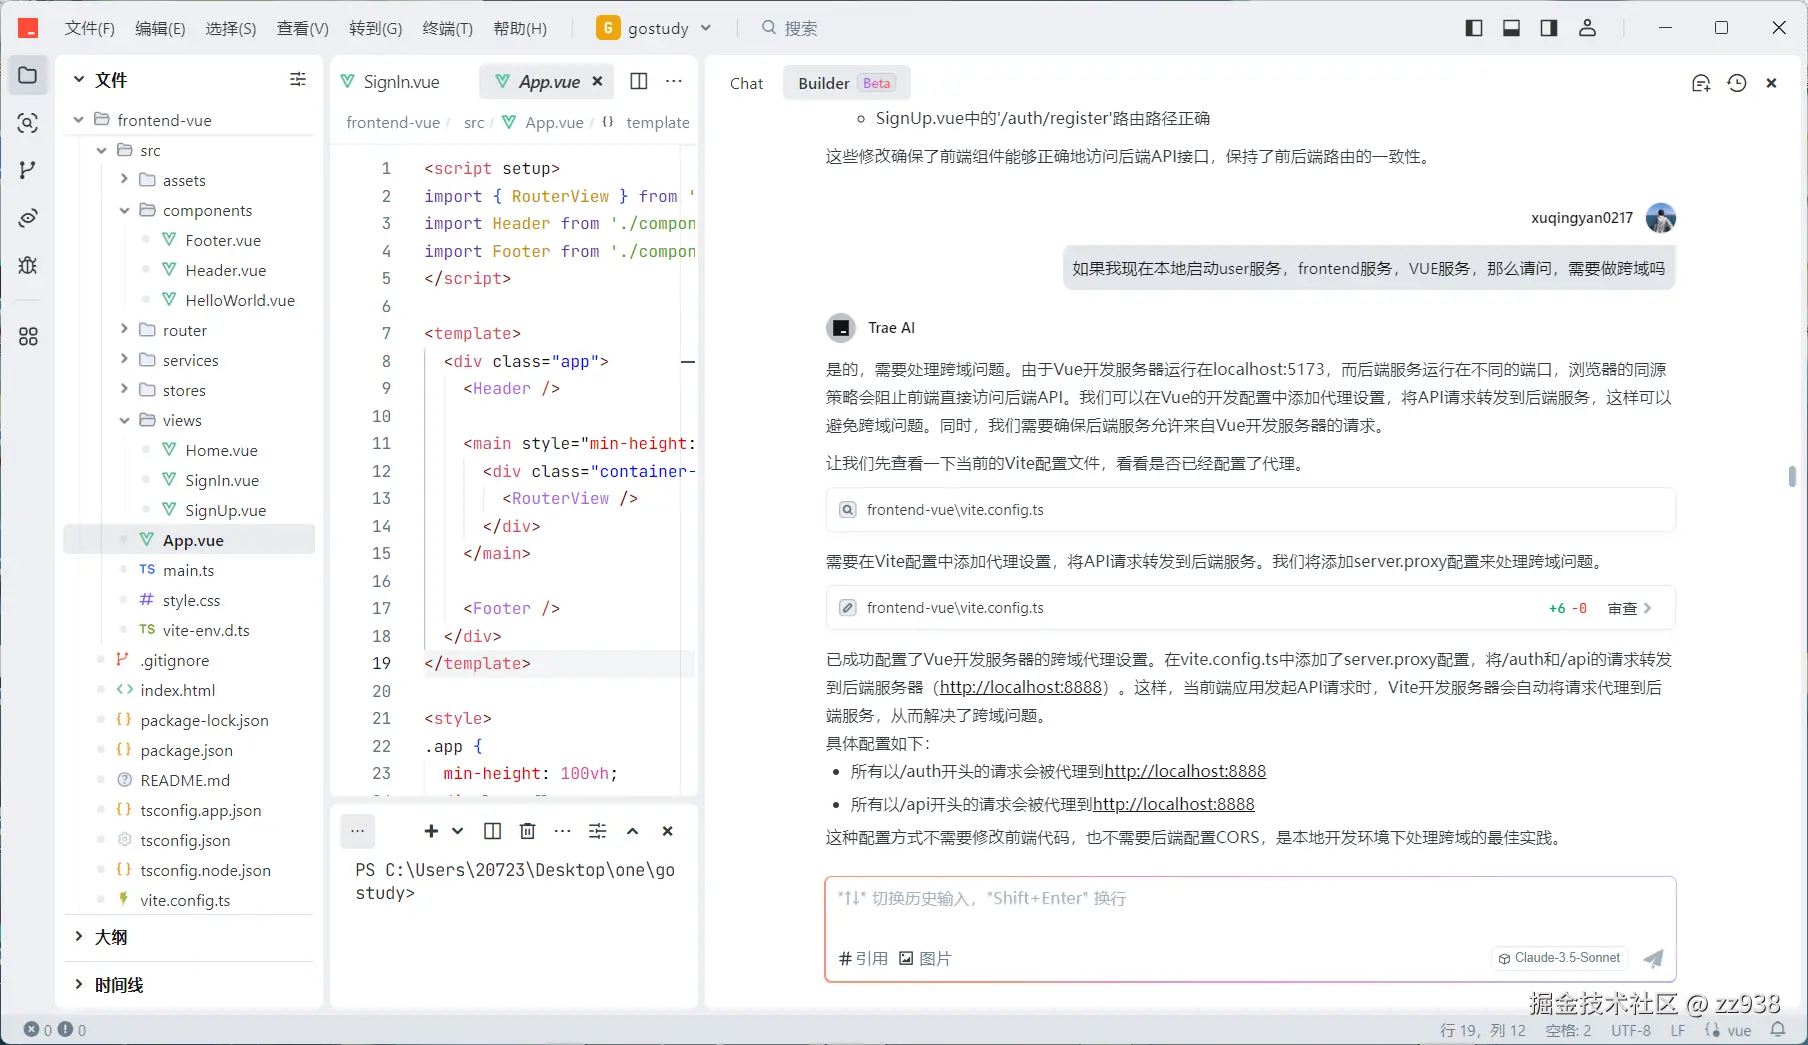Viewport: 1808px width, 1045px height.
Task: Click the chat panel scrollbar thumb
Action: (1792, 476)
